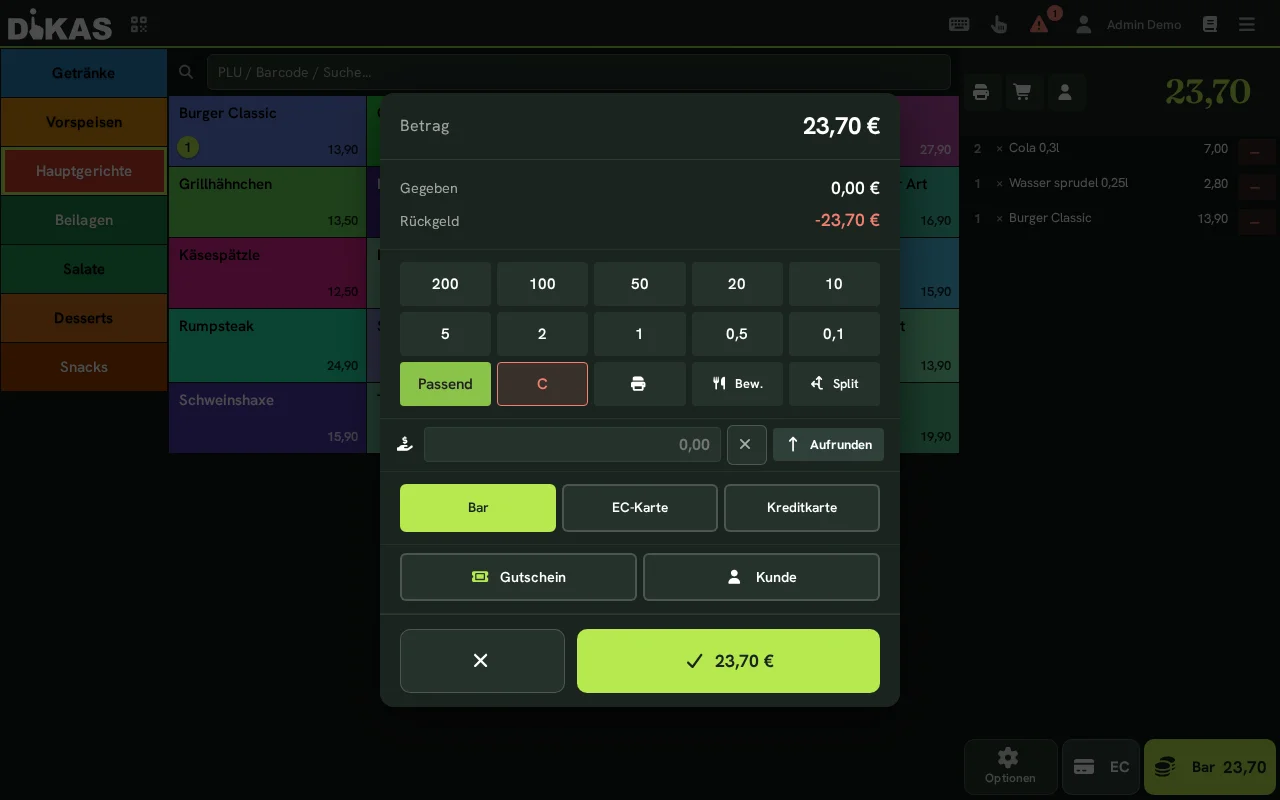1280x800 pixels.
Task: Open the Vorspeisen category
Action: click(84, 122)
